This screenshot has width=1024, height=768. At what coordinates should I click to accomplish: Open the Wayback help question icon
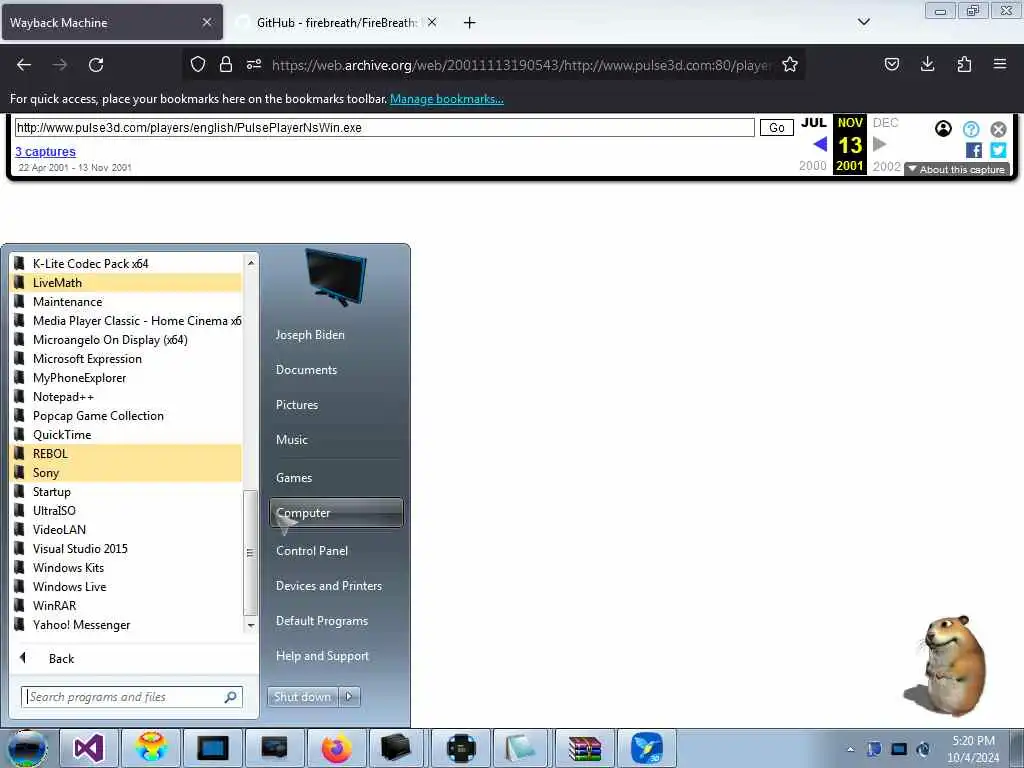(x=971, y=129)
